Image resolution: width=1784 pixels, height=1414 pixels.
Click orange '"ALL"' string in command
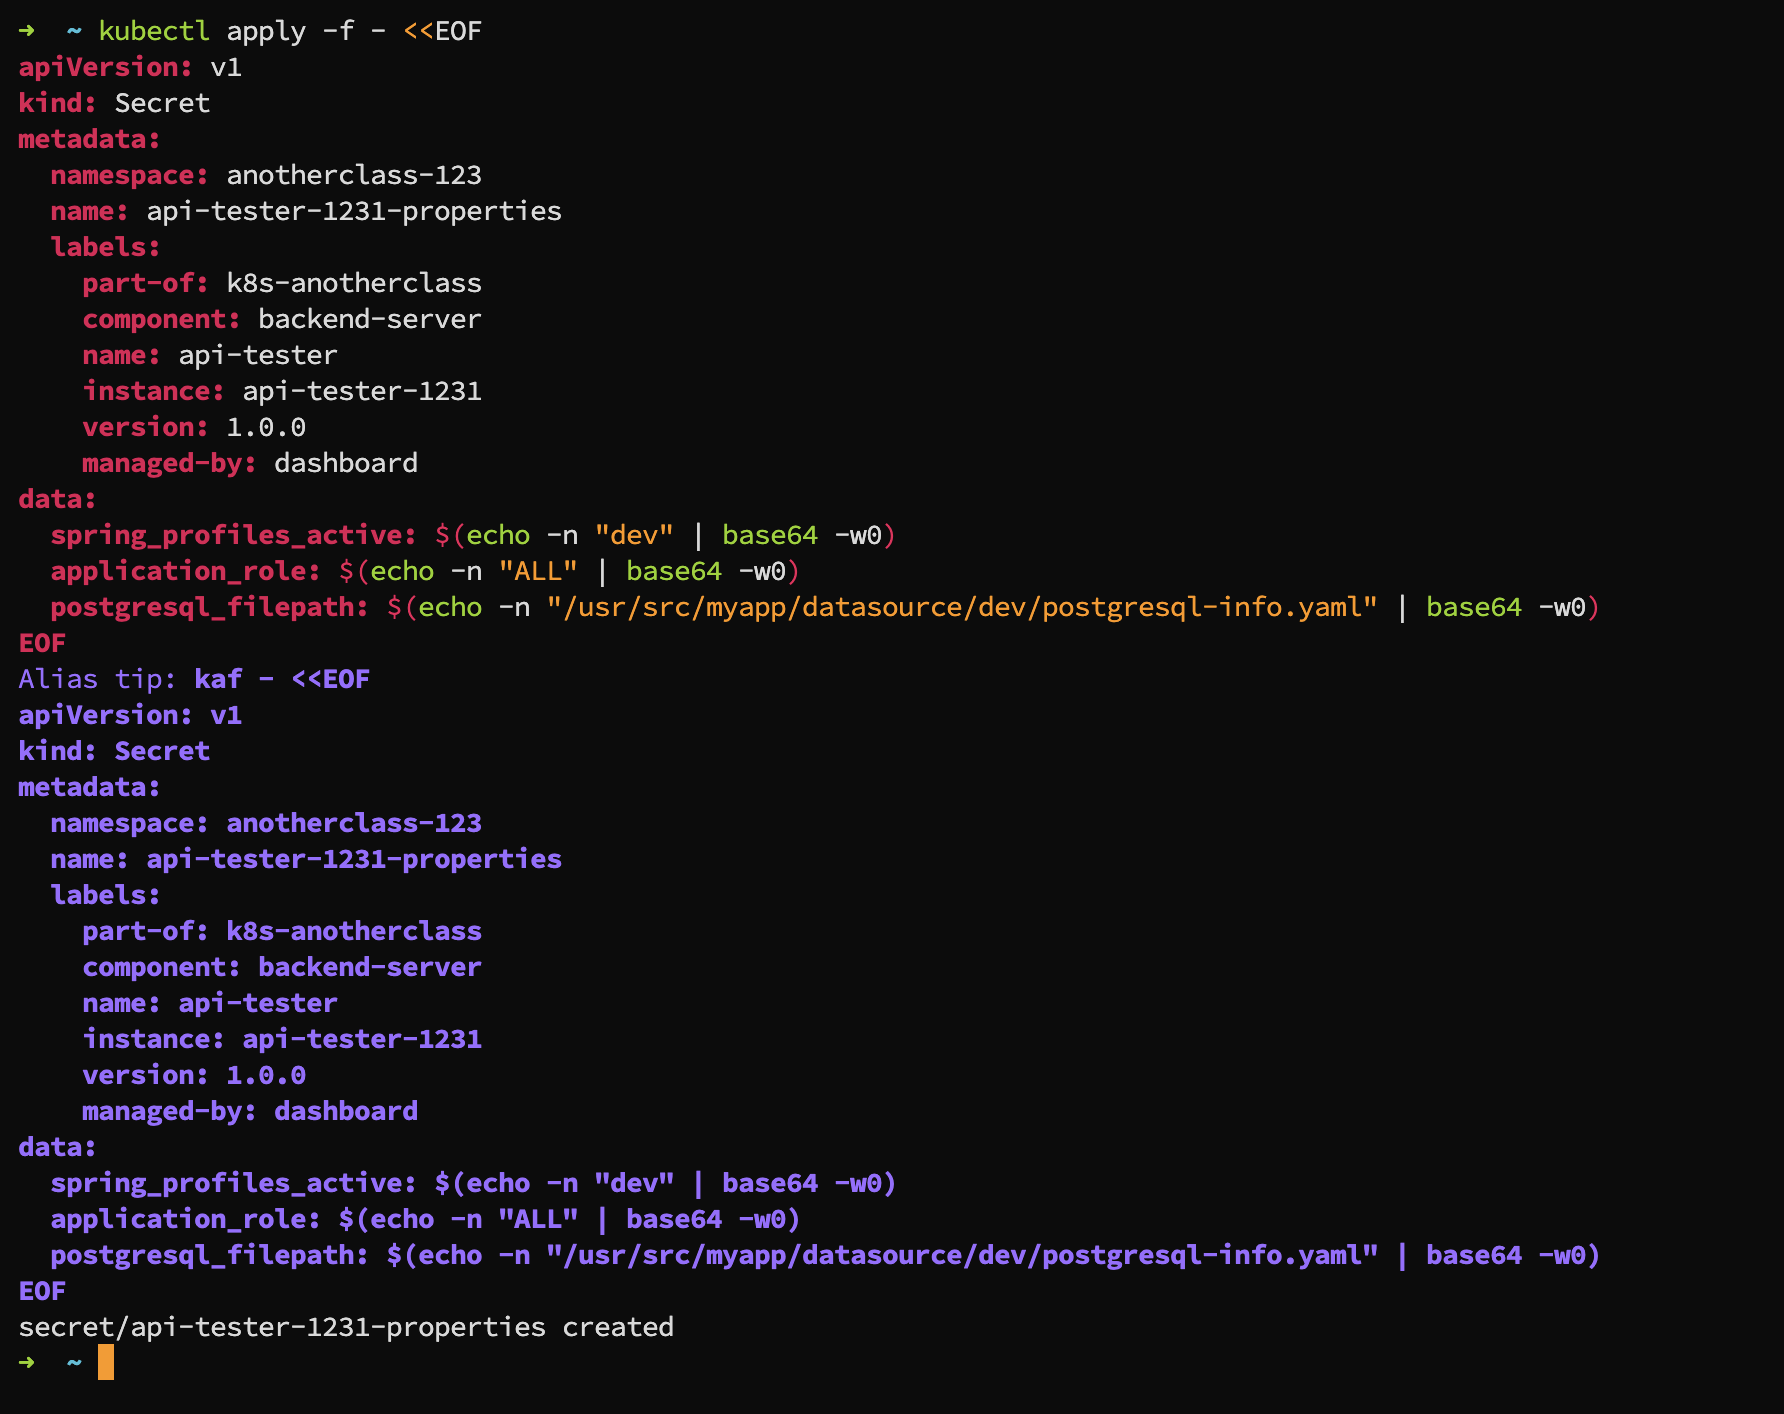coord(538,571)
